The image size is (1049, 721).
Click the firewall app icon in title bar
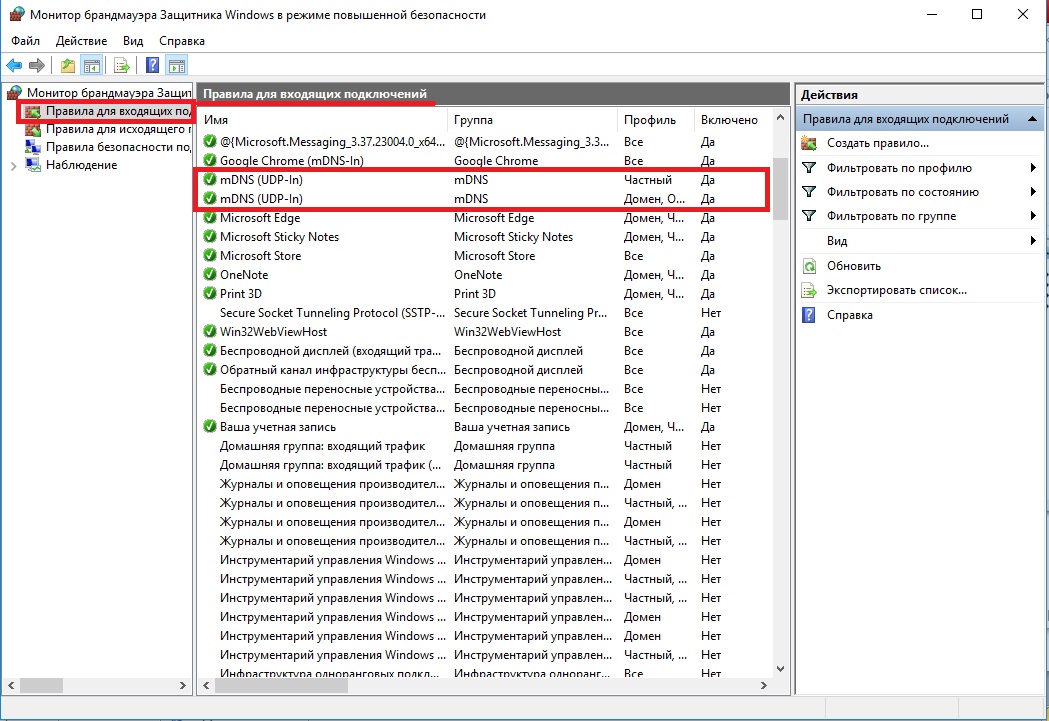17,14
